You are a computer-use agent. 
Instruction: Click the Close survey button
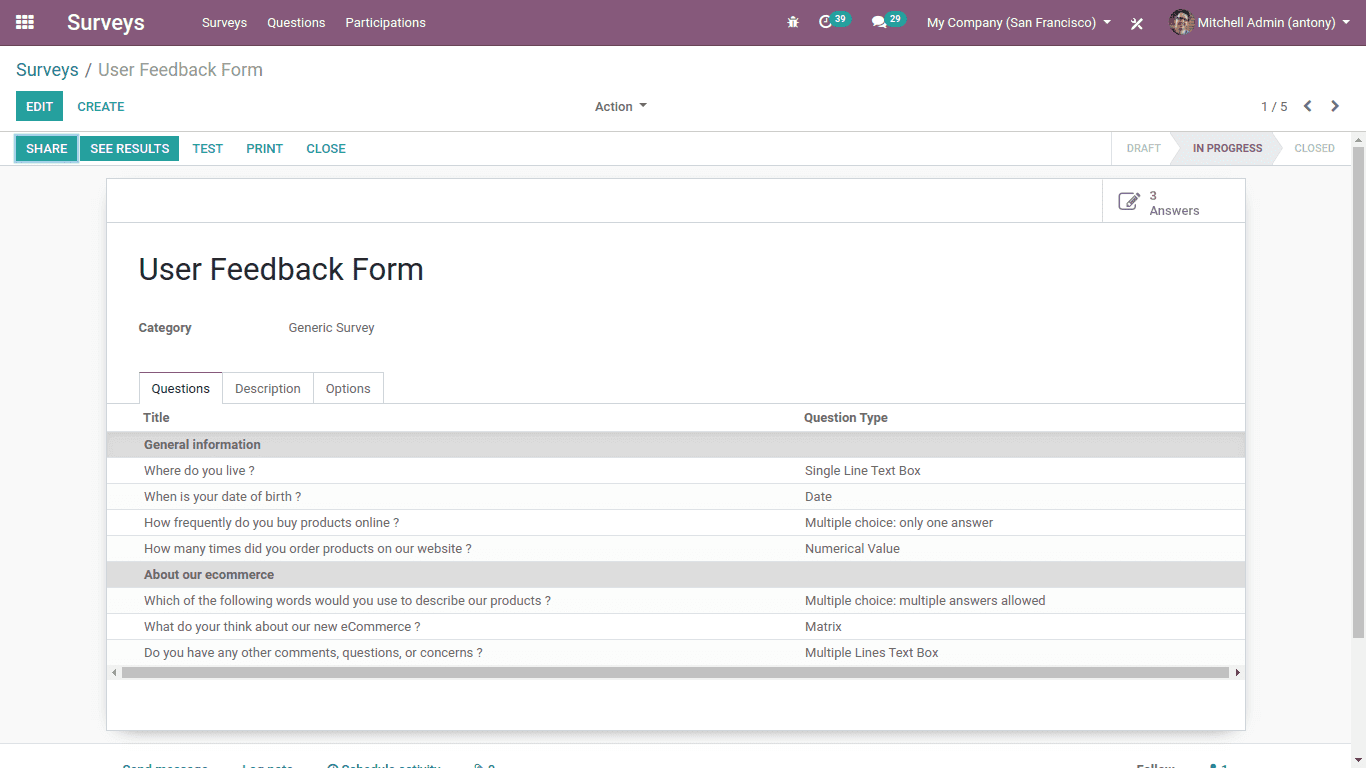pyautogui.click(x=326, y=148)
